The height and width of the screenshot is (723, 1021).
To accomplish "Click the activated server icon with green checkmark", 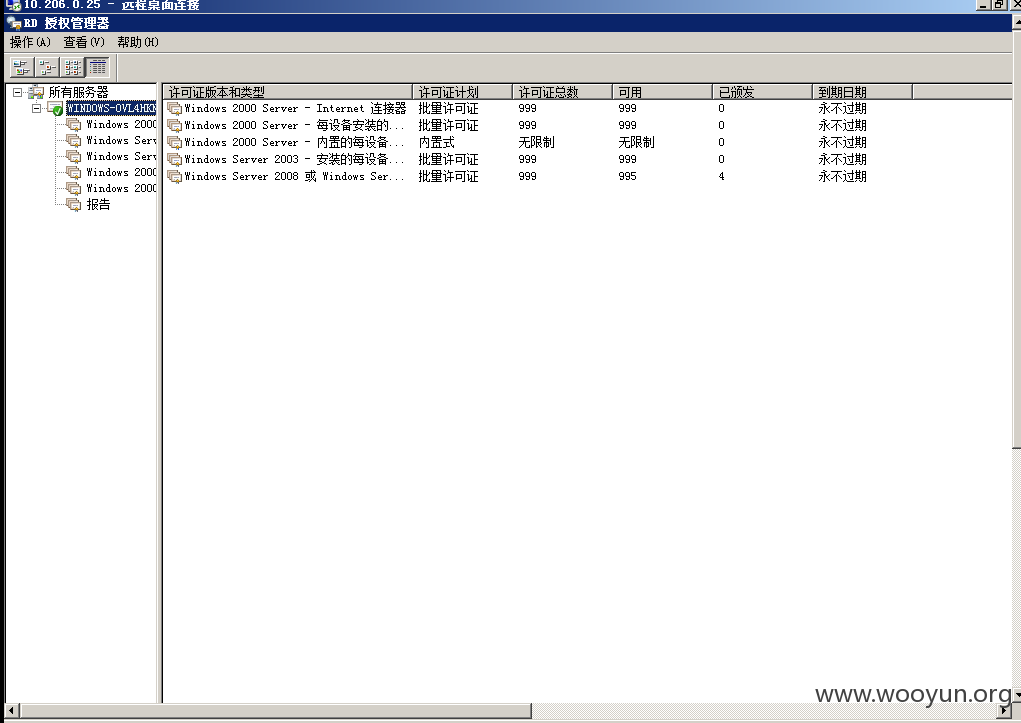I will [x=55, y=108].
